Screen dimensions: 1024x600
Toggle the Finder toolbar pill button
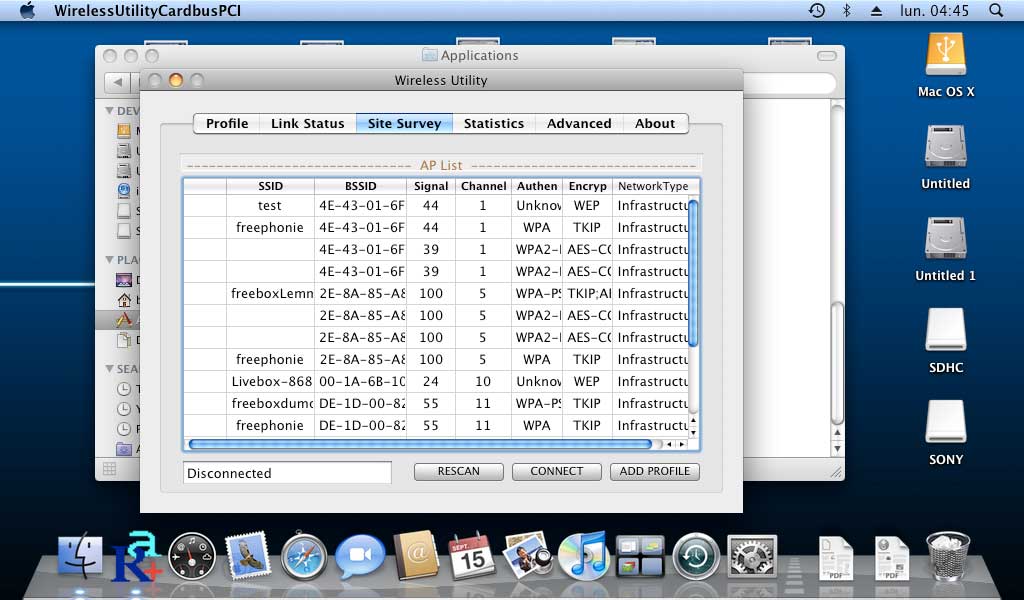pyautogui.click(x=826, y=56)
